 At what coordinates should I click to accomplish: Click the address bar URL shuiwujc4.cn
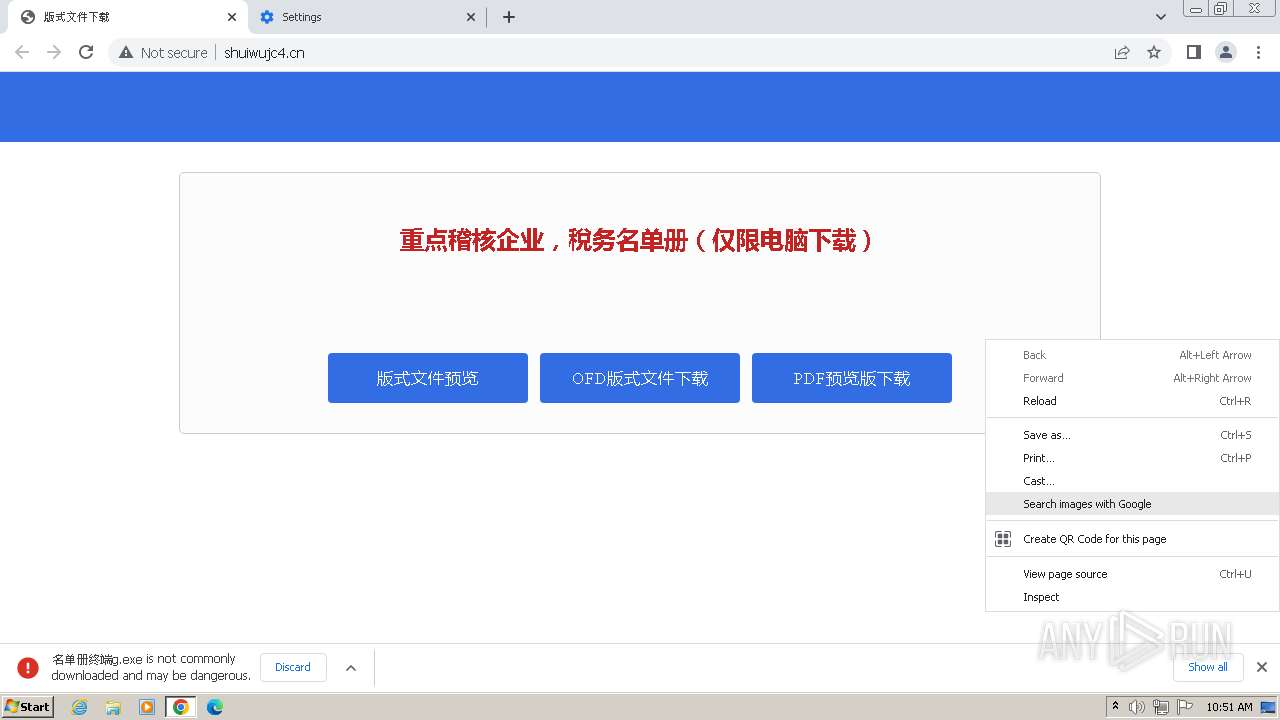pos(264,53)
